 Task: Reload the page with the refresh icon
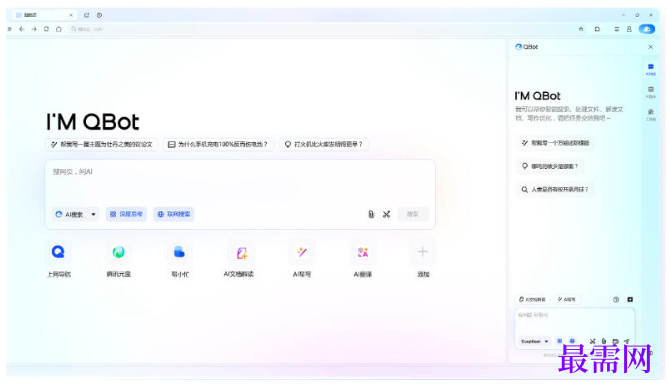[46, 29]
